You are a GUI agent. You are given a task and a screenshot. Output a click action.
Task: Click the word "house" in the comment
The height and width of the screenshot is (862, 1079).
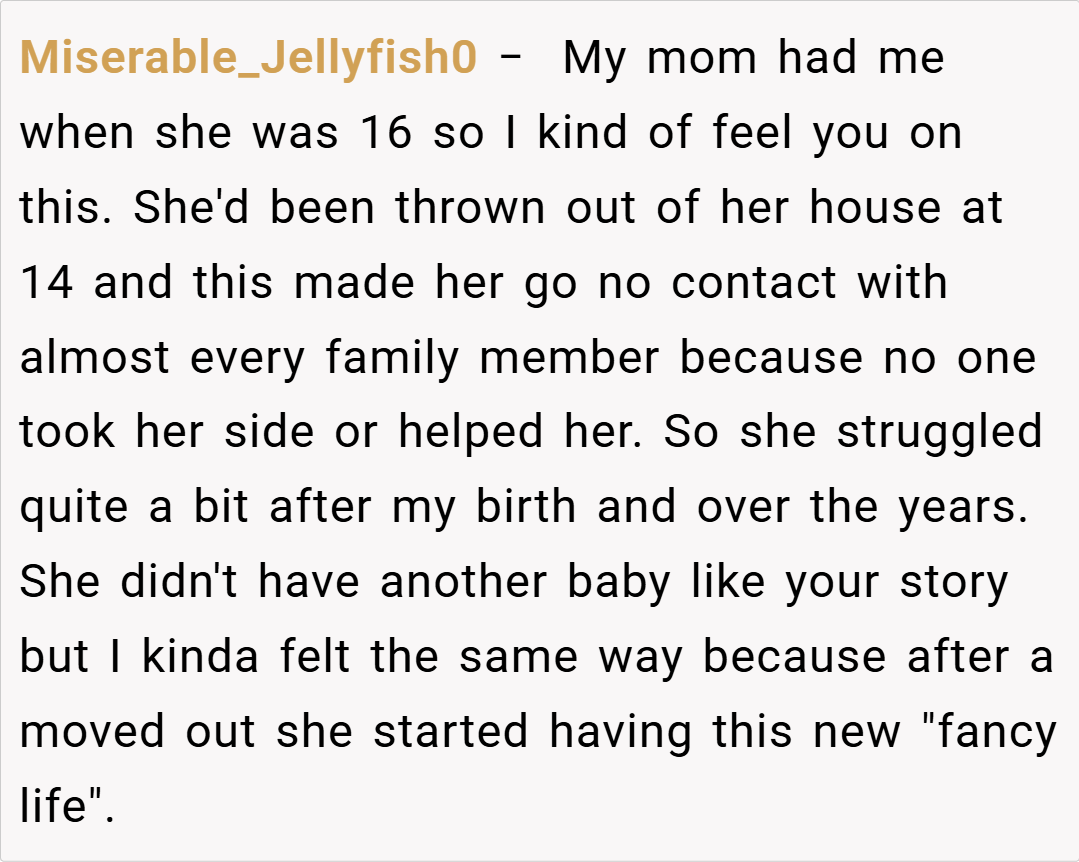coord(876,208)
